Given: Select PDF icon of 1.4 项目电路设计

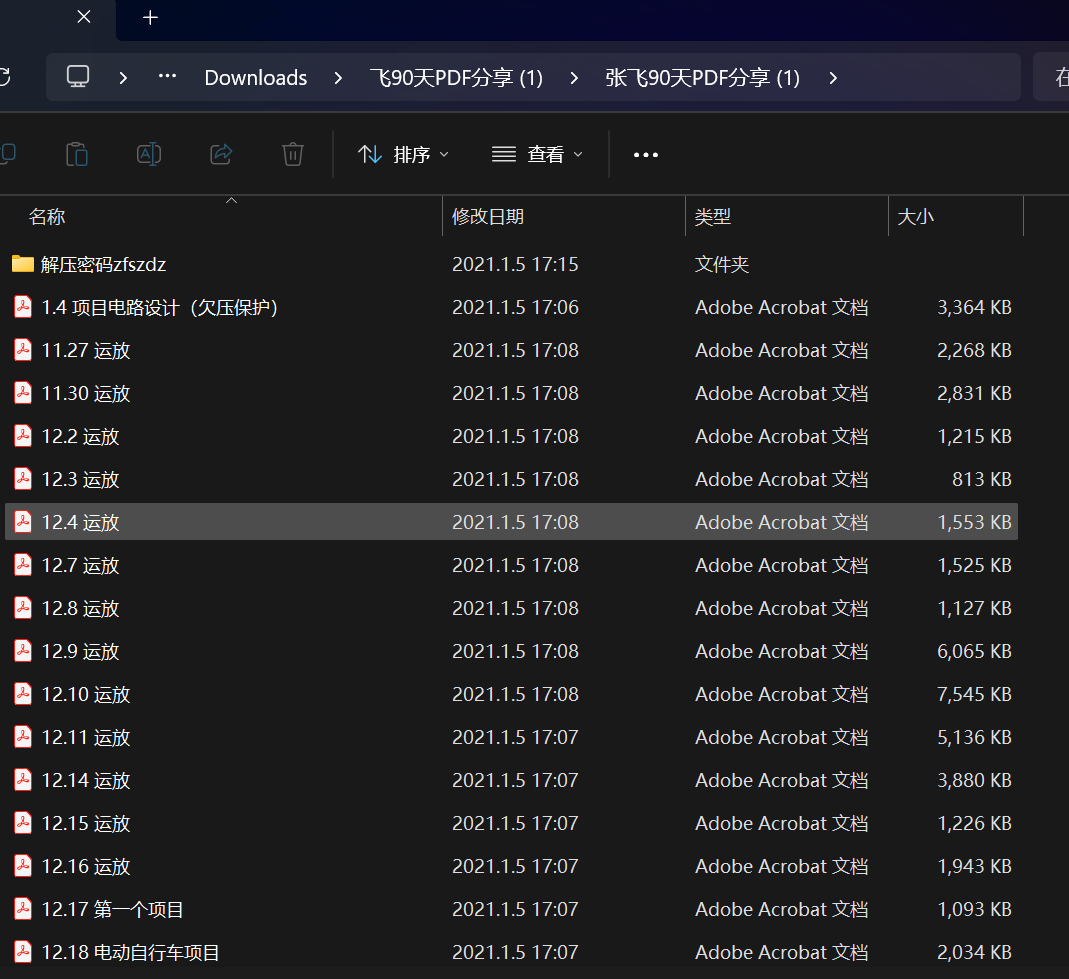Looking at the screenshot, I should 23,307.
